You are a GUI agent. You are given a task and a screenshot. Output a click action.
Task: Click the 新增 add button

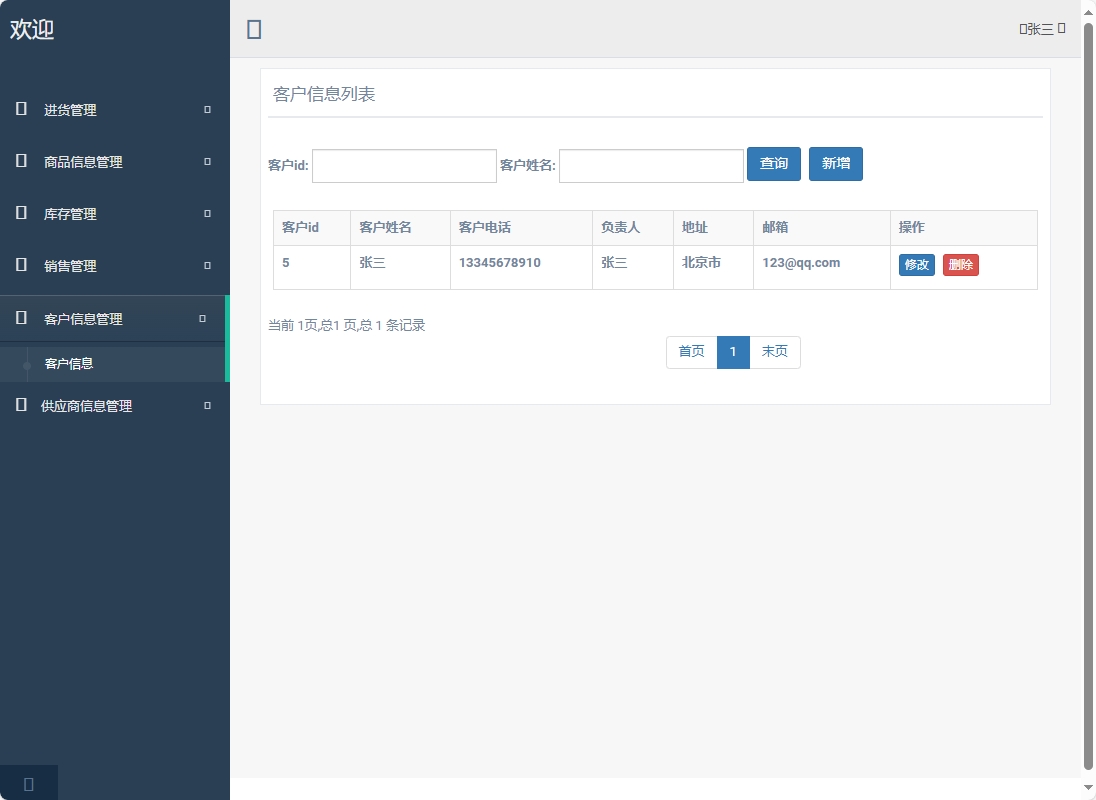coord(836,164)
